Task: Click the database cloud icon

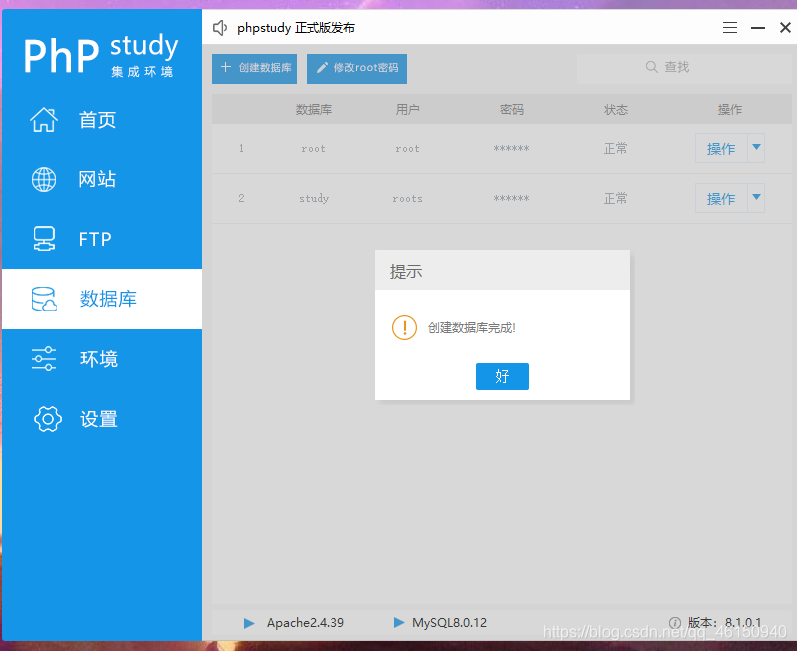Action: point(44,299)
